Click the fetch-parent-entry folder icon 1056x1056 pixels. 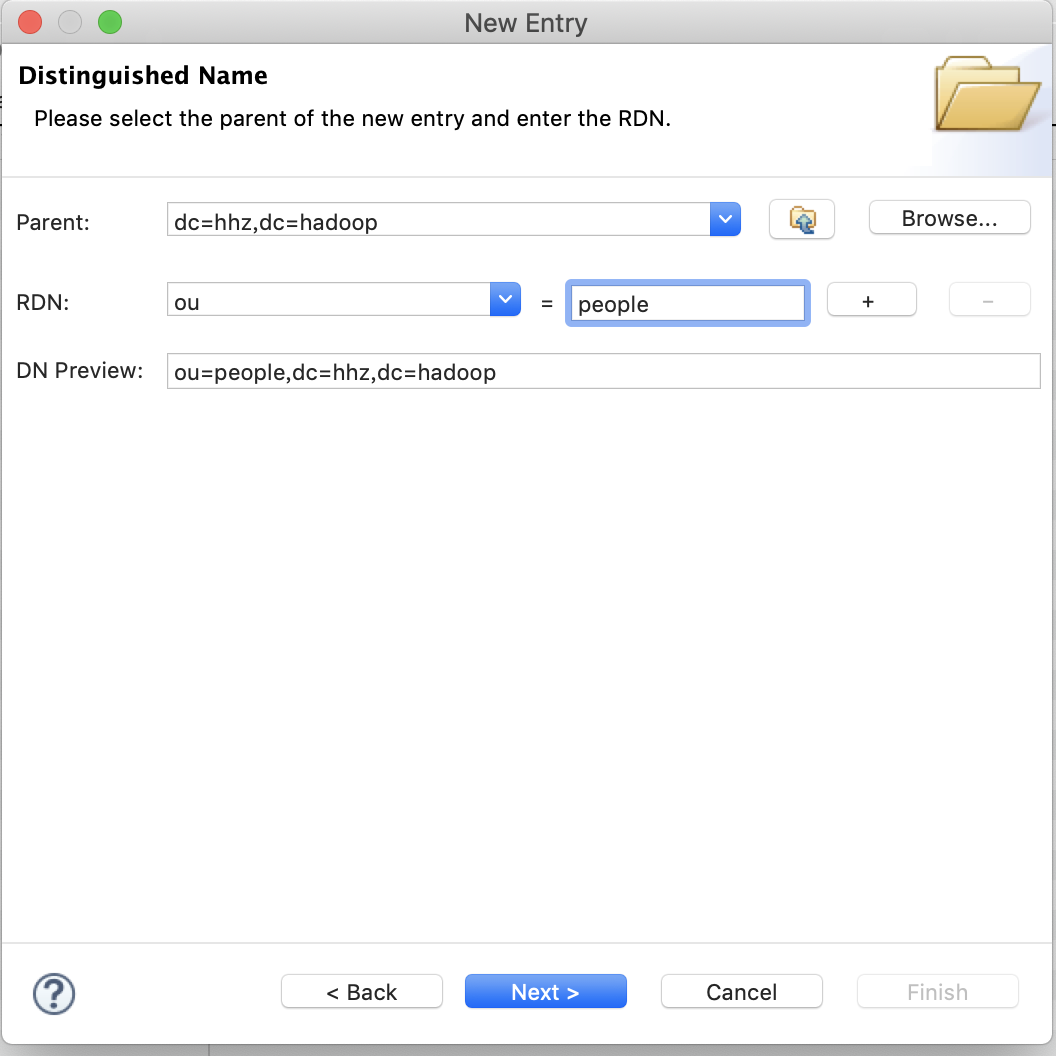point(801,219)
